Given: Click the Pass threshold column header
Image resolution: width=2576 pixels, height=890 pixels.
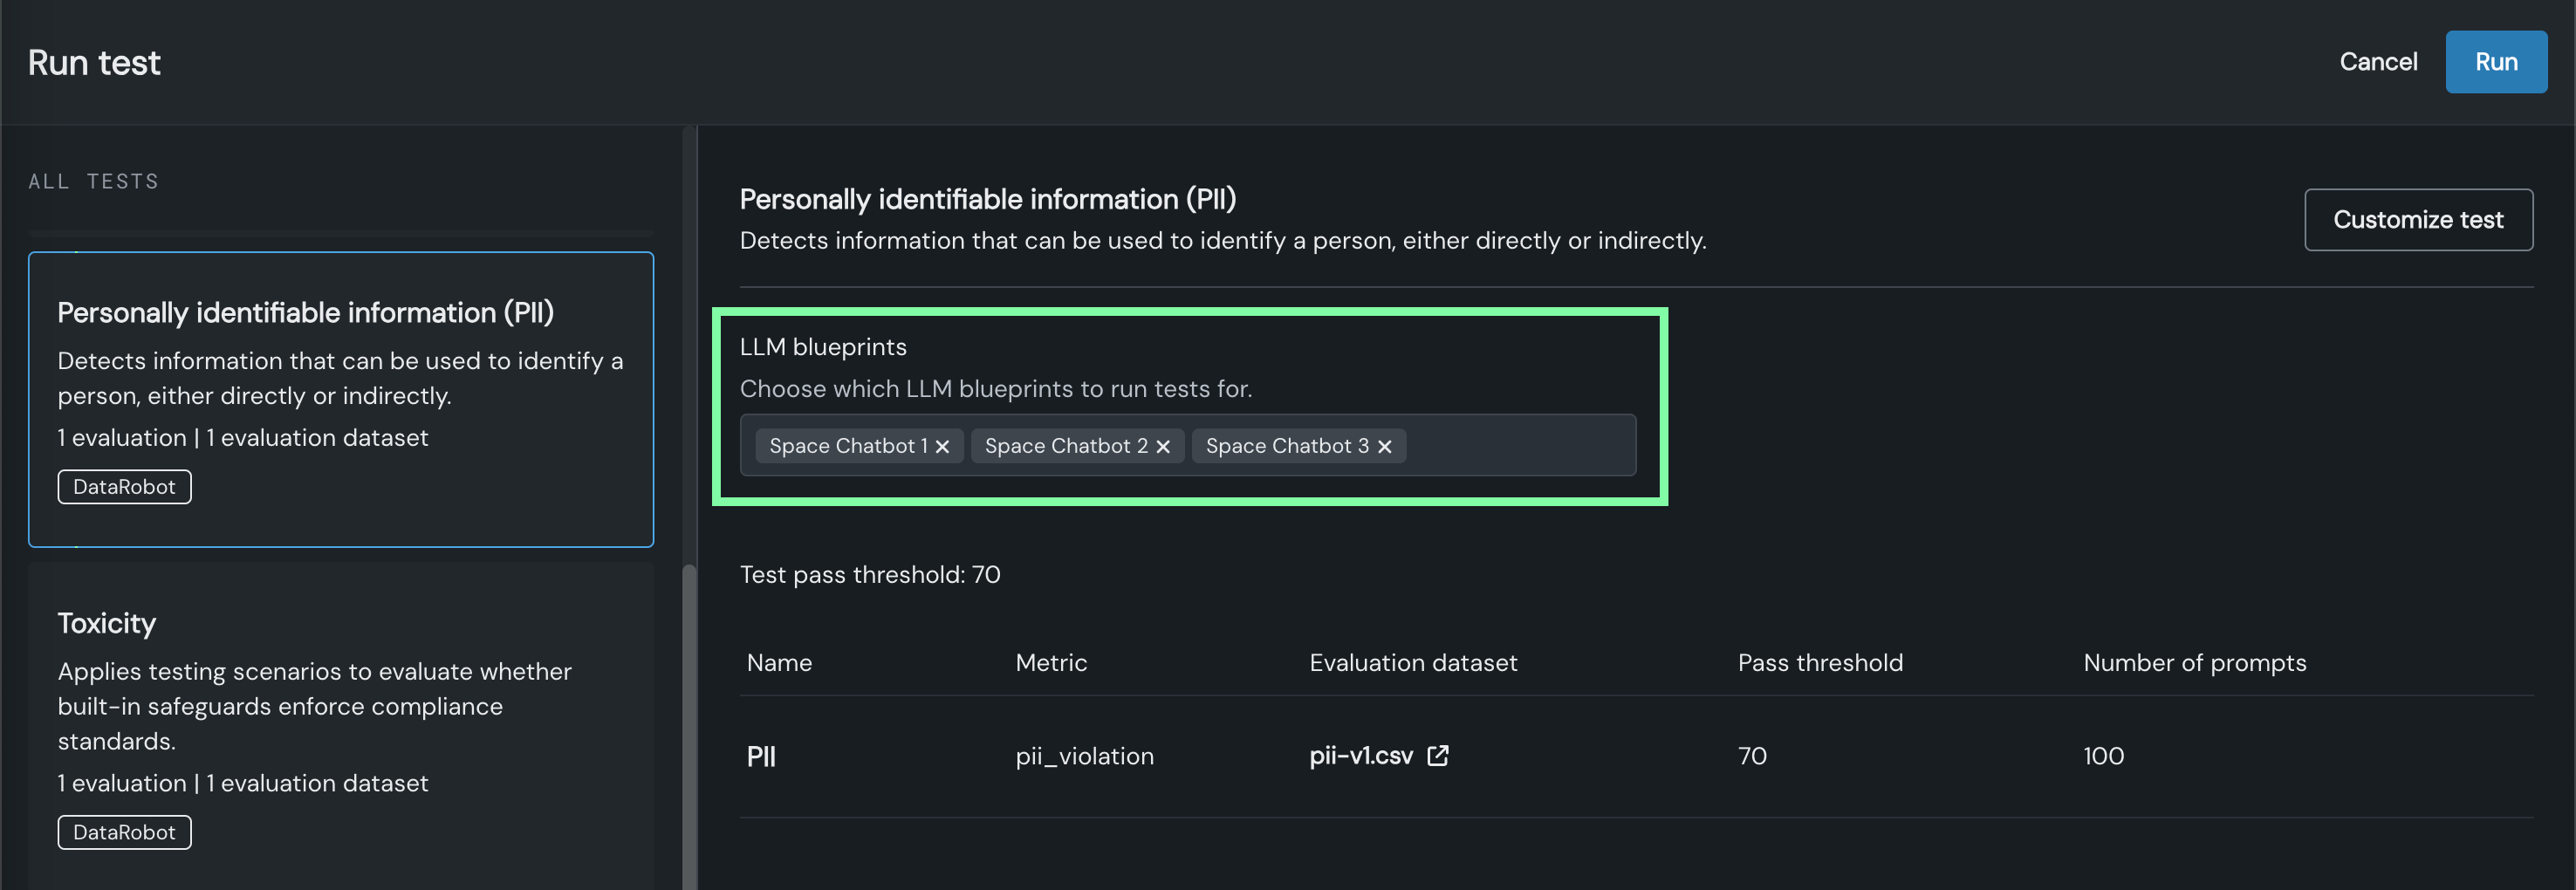Looking at the screenshot, I should coord(1819,663).
